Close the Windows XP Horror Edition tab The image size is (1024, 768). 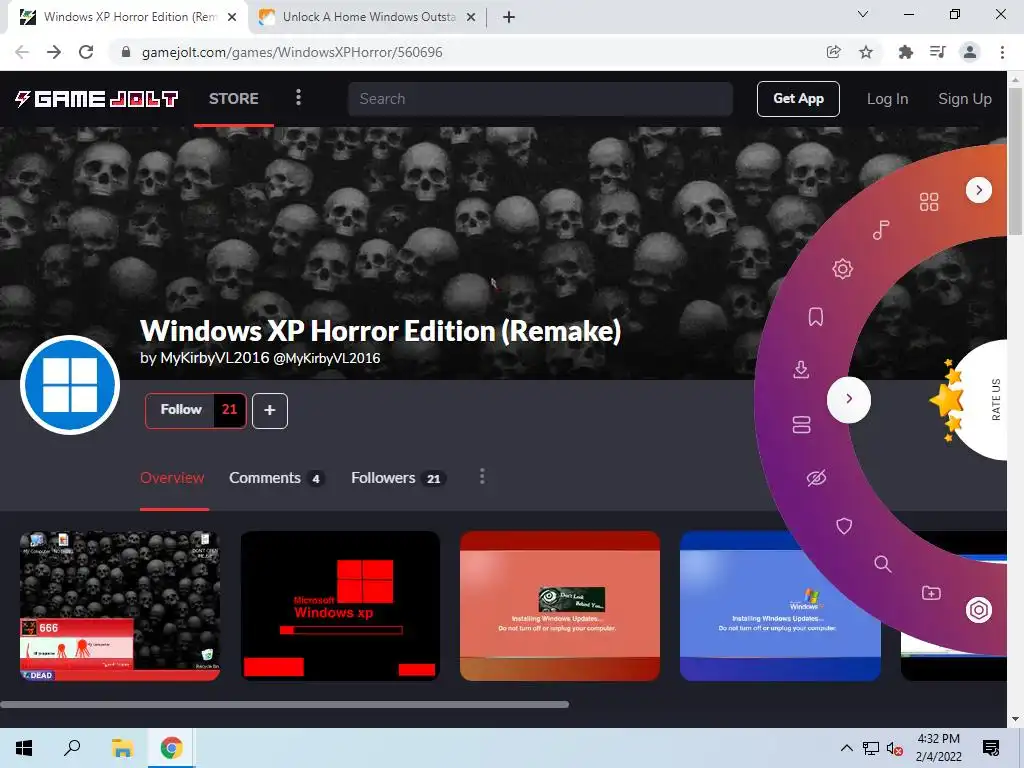point(232,18)
